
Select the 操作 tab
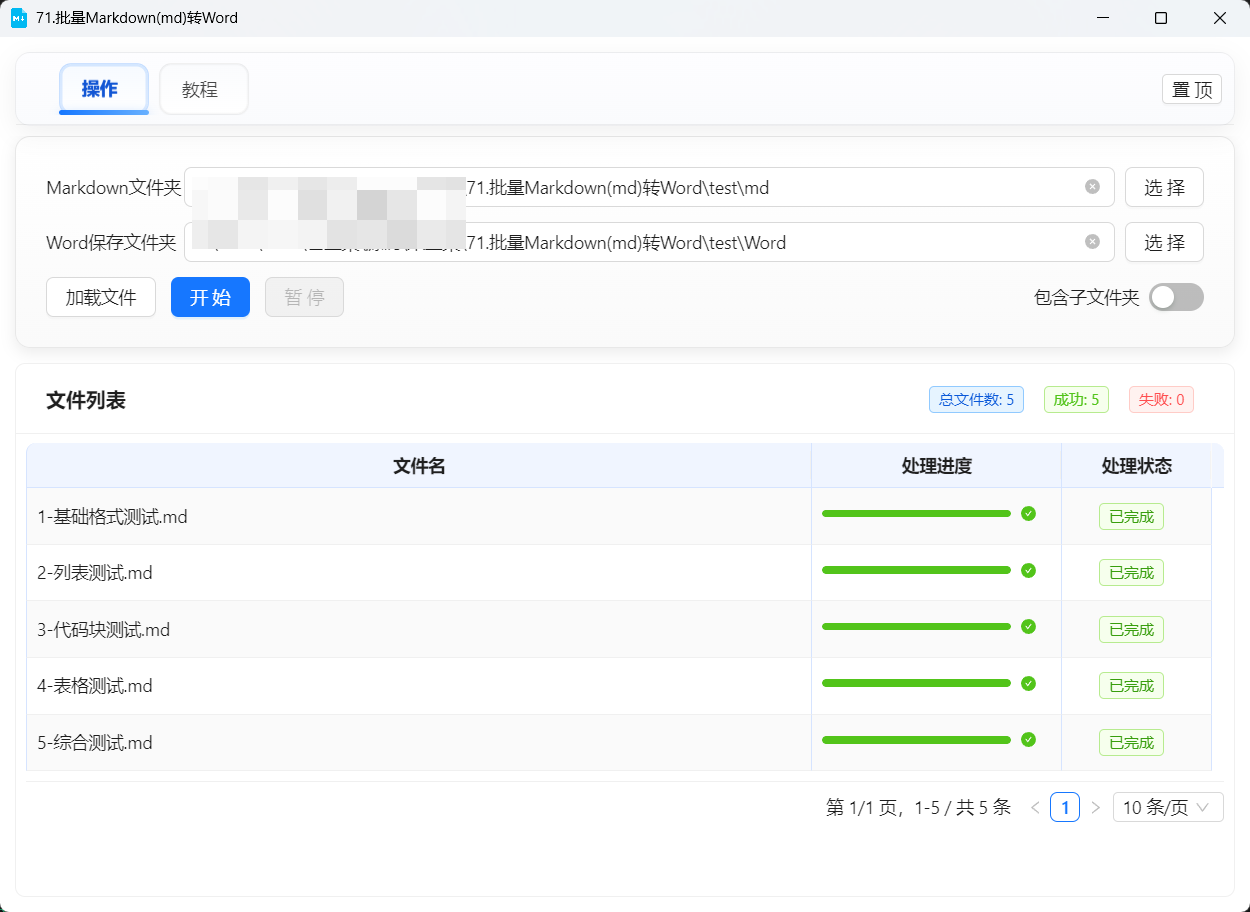[x=103, y=89]
